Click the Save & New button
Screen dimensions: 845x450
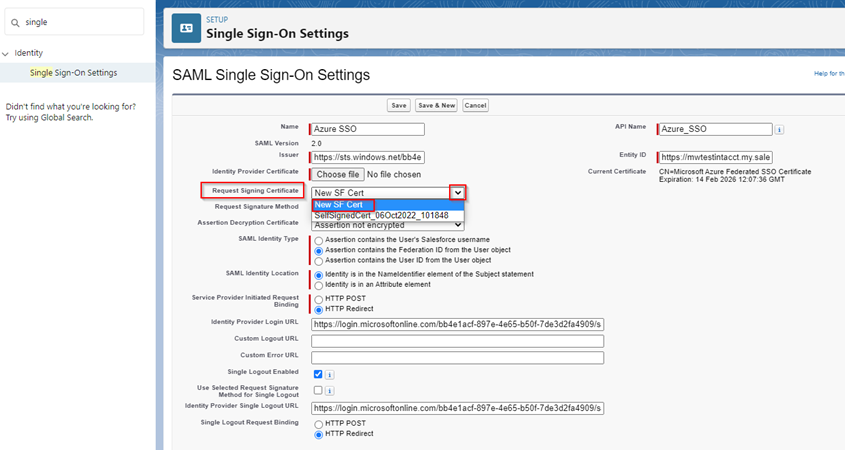pos(437,106)
